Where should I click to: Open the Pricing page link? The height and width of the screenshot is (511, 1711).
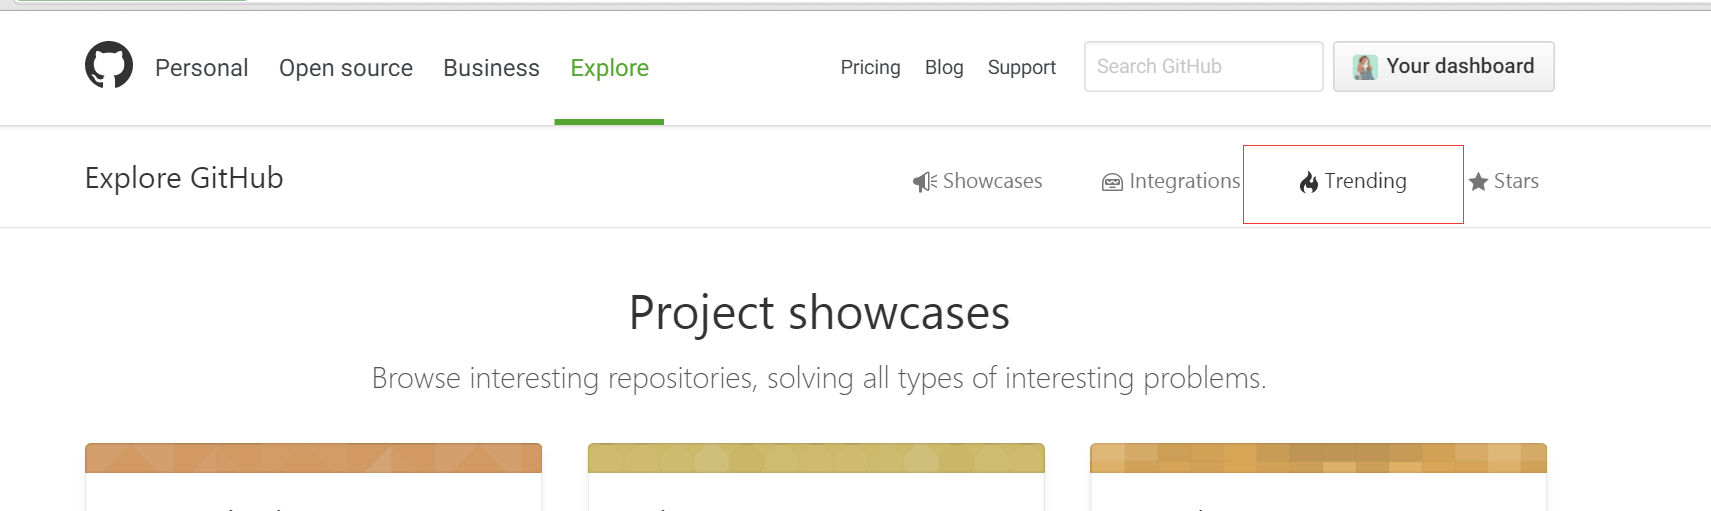click(870, 67)
